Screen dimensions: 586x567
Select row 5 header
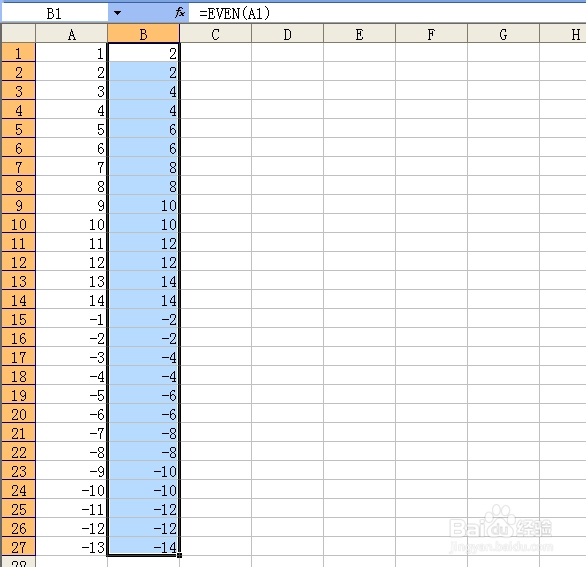[x=18, y=129]
